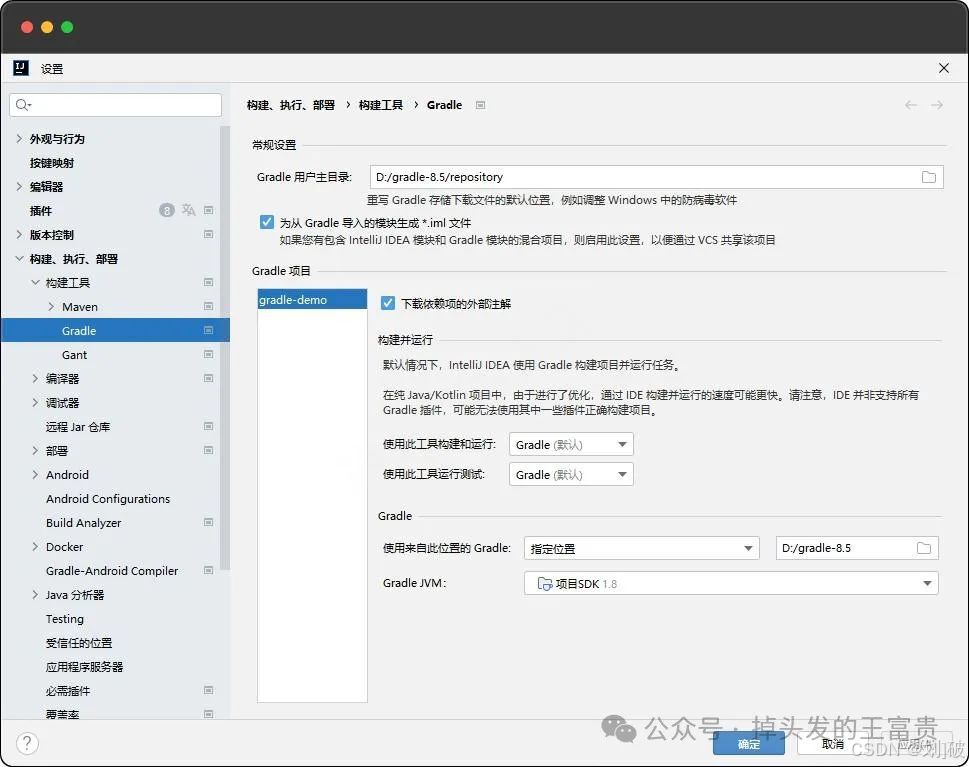Expand 版本控制 tree node
Viewport: 969px width, 767px height.
pos(19,235)
